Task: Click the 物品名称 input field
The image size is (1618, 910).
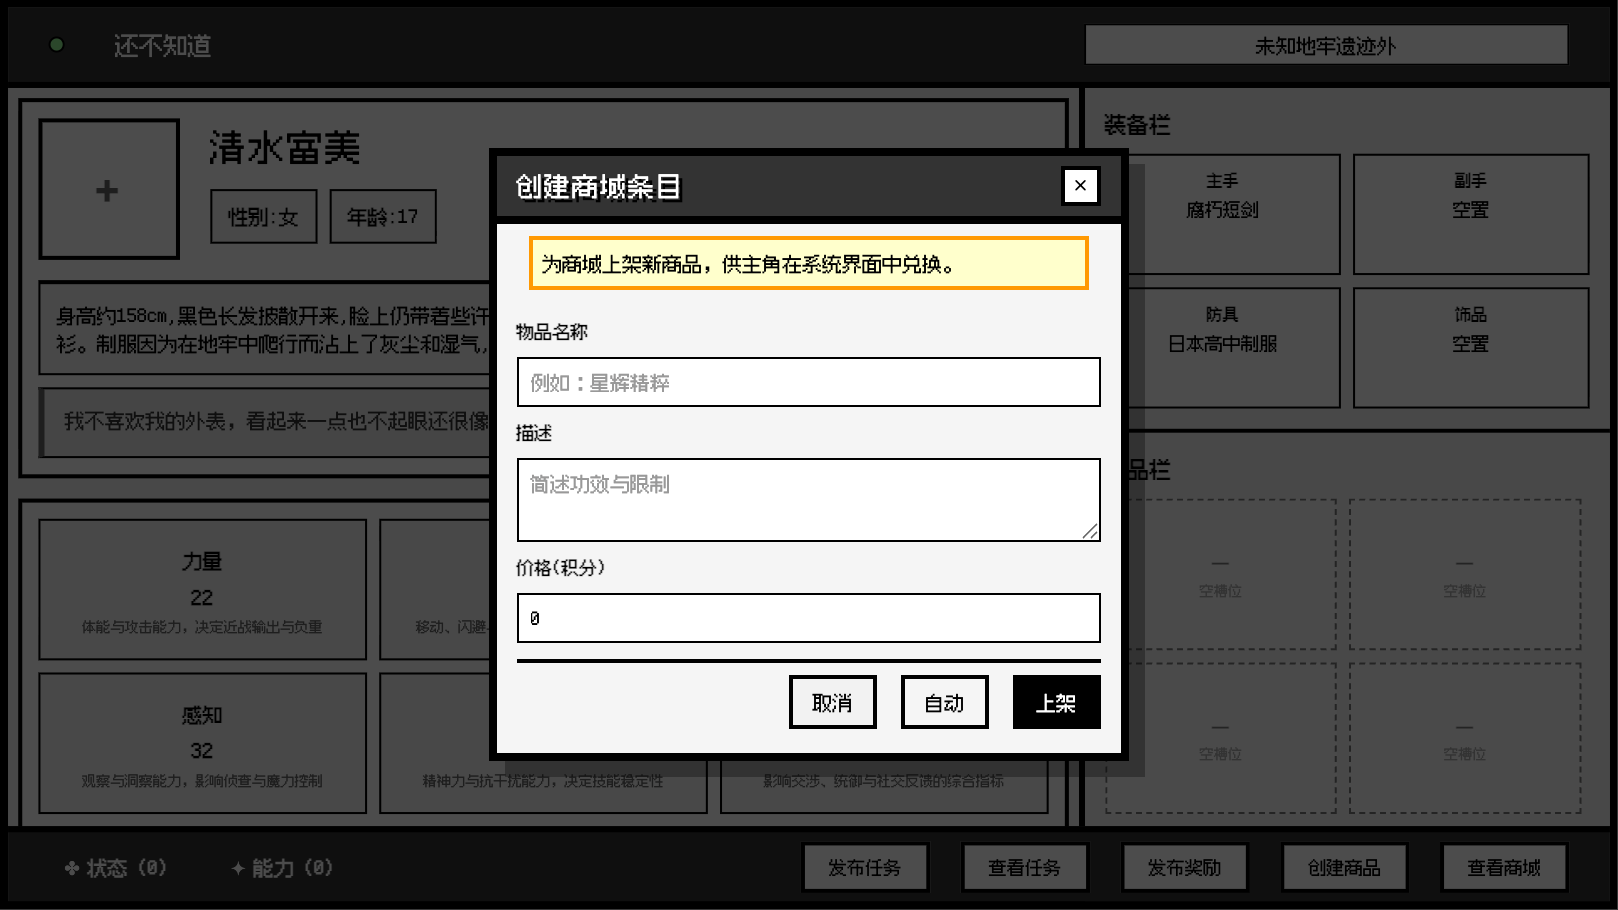Action: (807, 382)
